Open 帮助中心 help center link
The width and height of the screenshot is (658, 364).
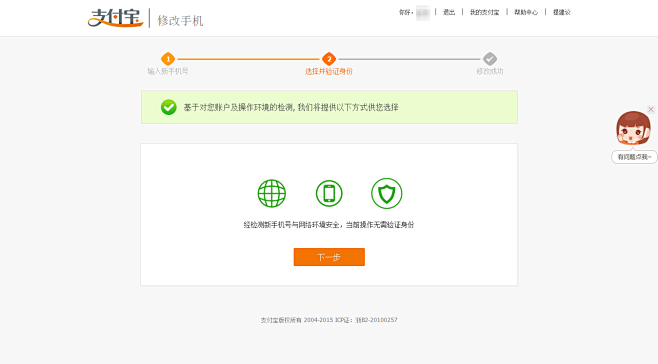coord(526,12)
